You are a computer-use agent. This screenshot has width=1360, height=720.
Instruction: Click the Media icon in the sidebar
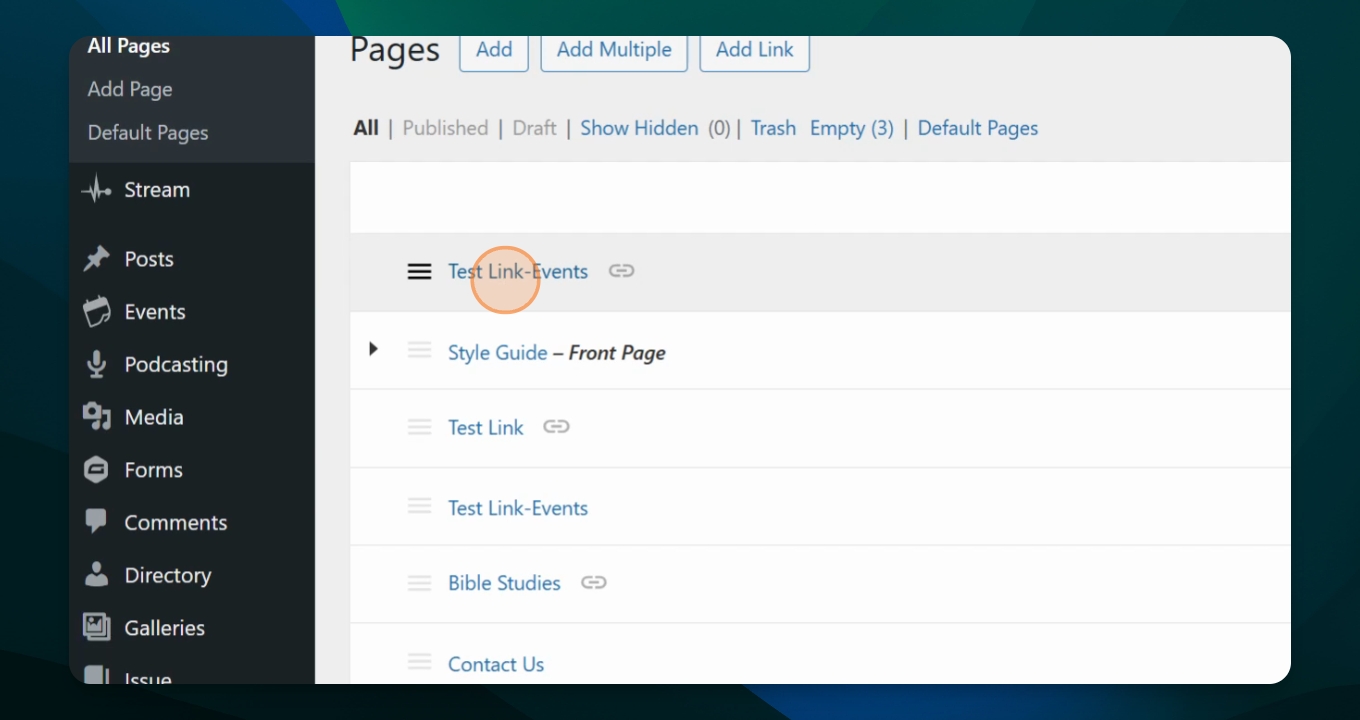(96, 417)
